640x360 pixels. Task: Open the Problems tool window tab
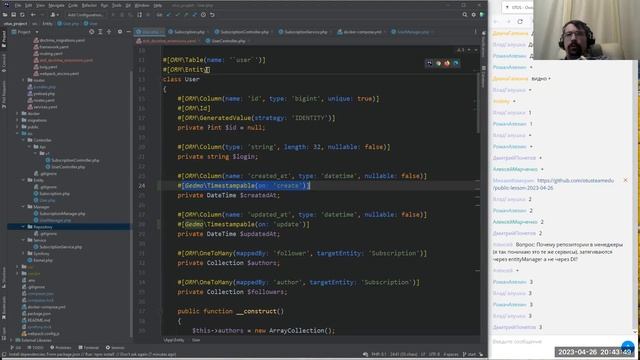pyautogui.click(x=60, y=348)
